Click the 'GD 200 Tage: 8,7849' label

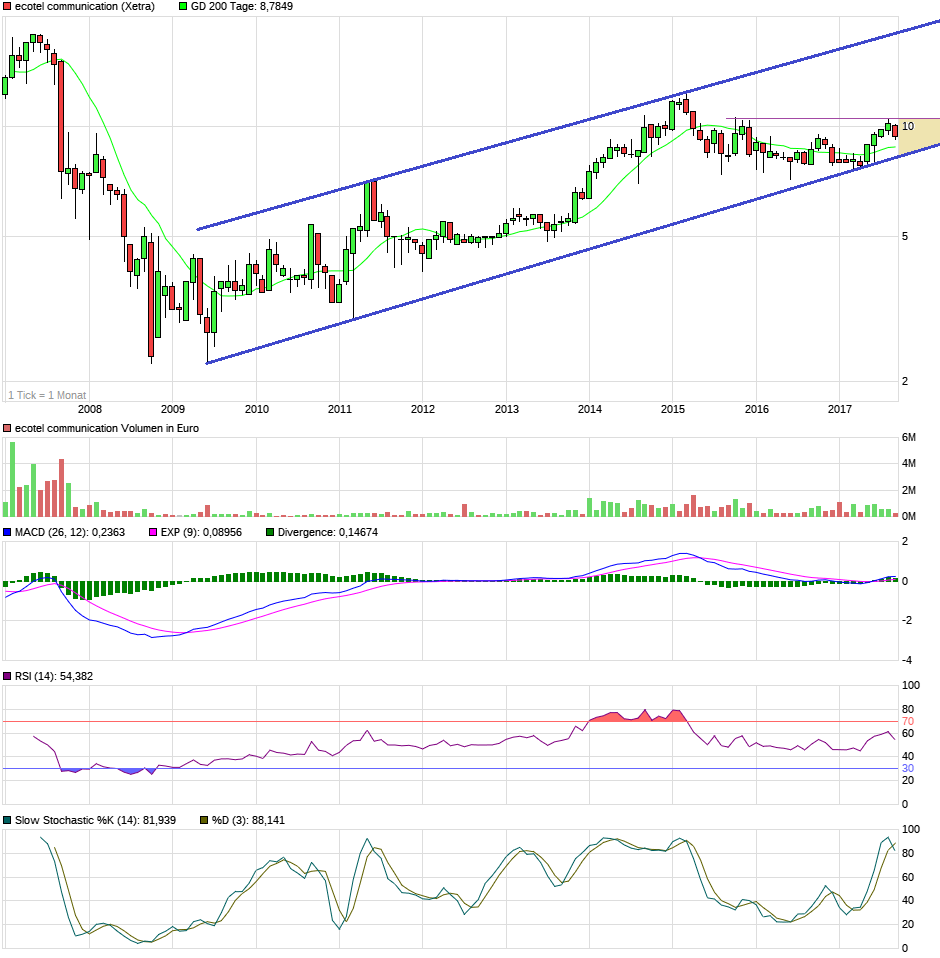242,7
